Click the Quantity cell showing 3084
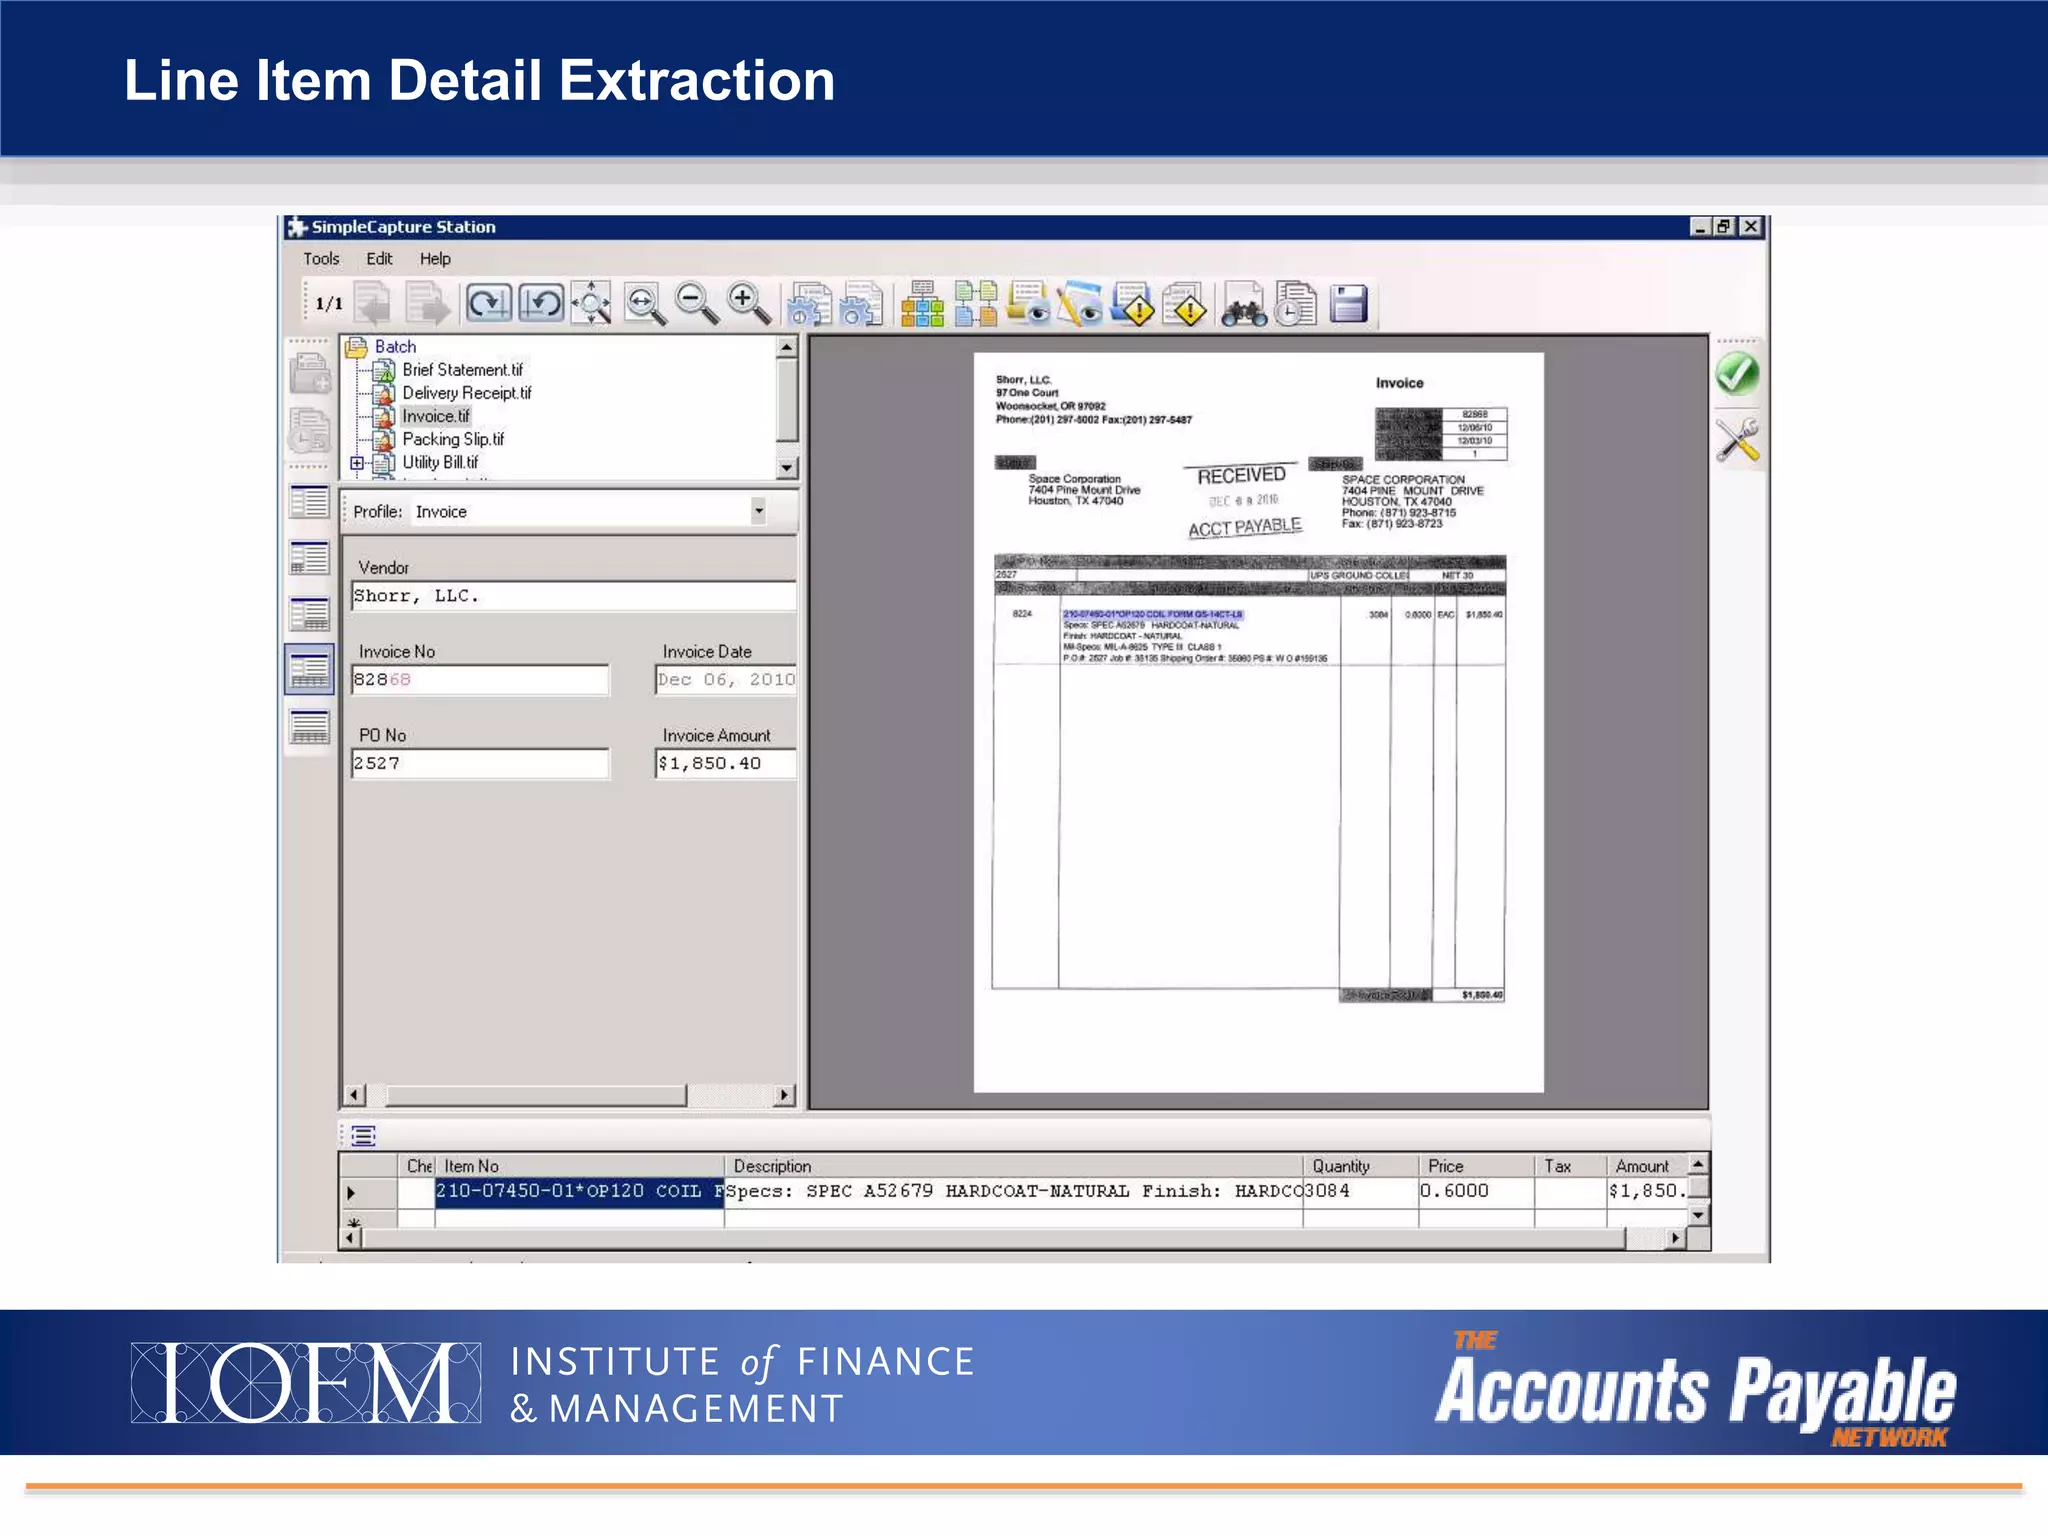Viewport: 2048px width, 1536px height. 1360,1191
